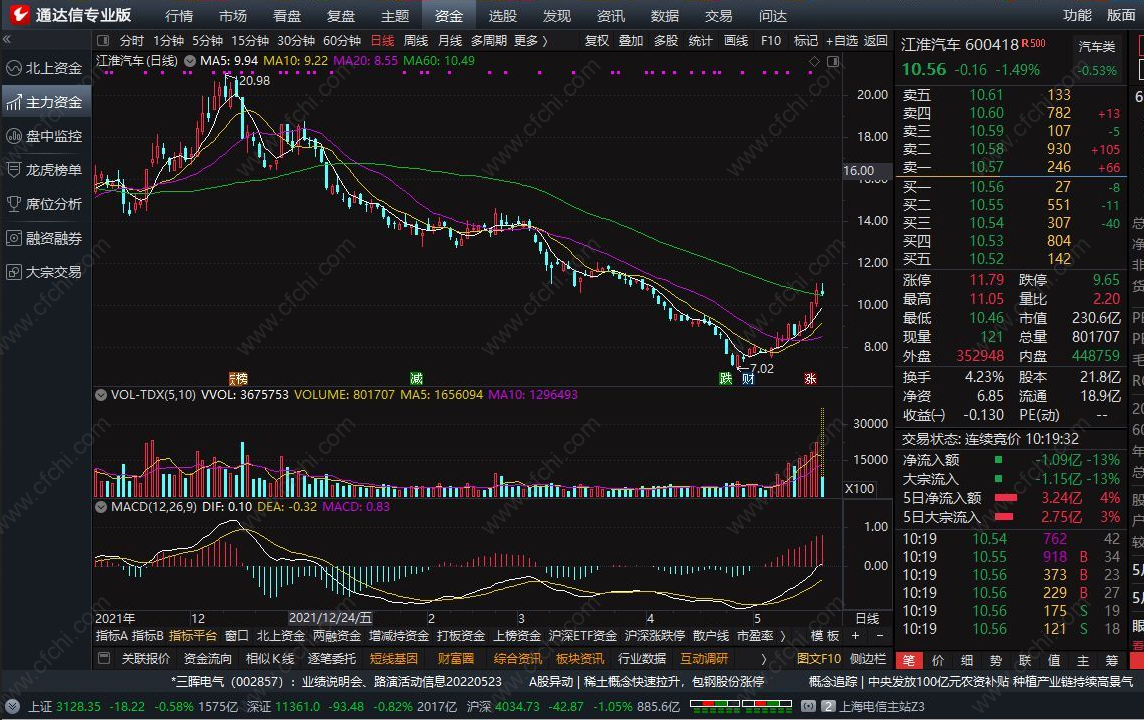Expand more bottom tabs chevron after 互动调研
The width and height of the screenshot is (1144, 720).
(764, 659)
